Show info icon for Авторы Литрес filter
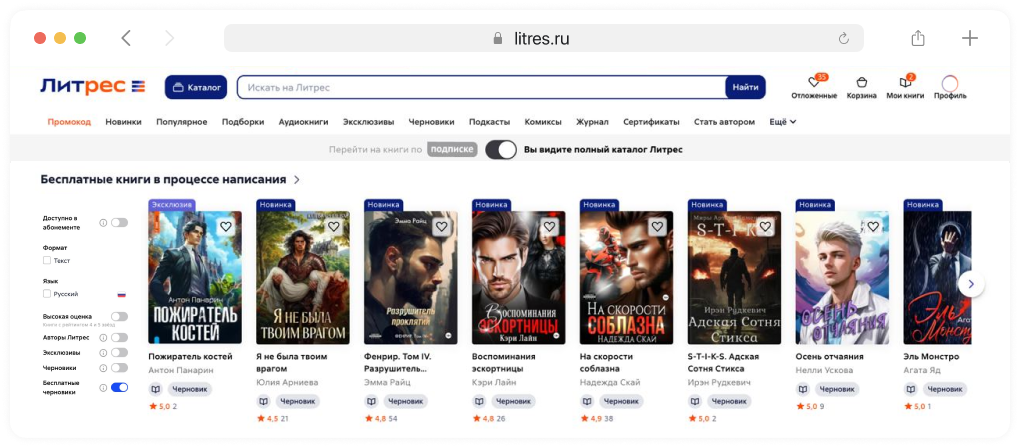 coord(103,337)
